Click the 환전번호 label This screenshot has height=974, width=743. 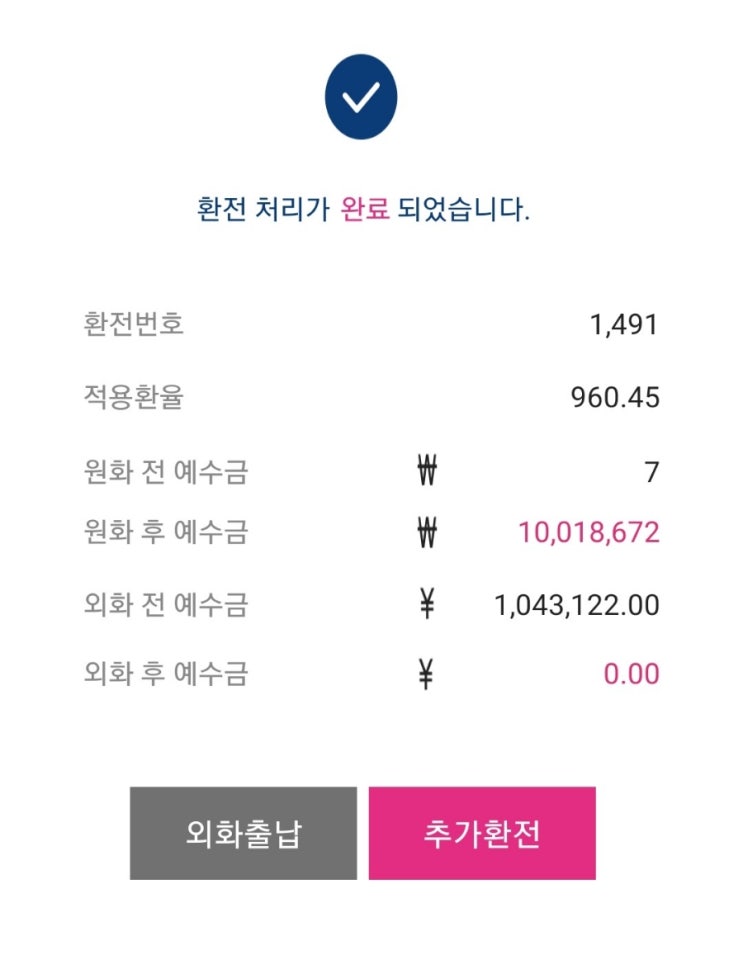point(134,324)
